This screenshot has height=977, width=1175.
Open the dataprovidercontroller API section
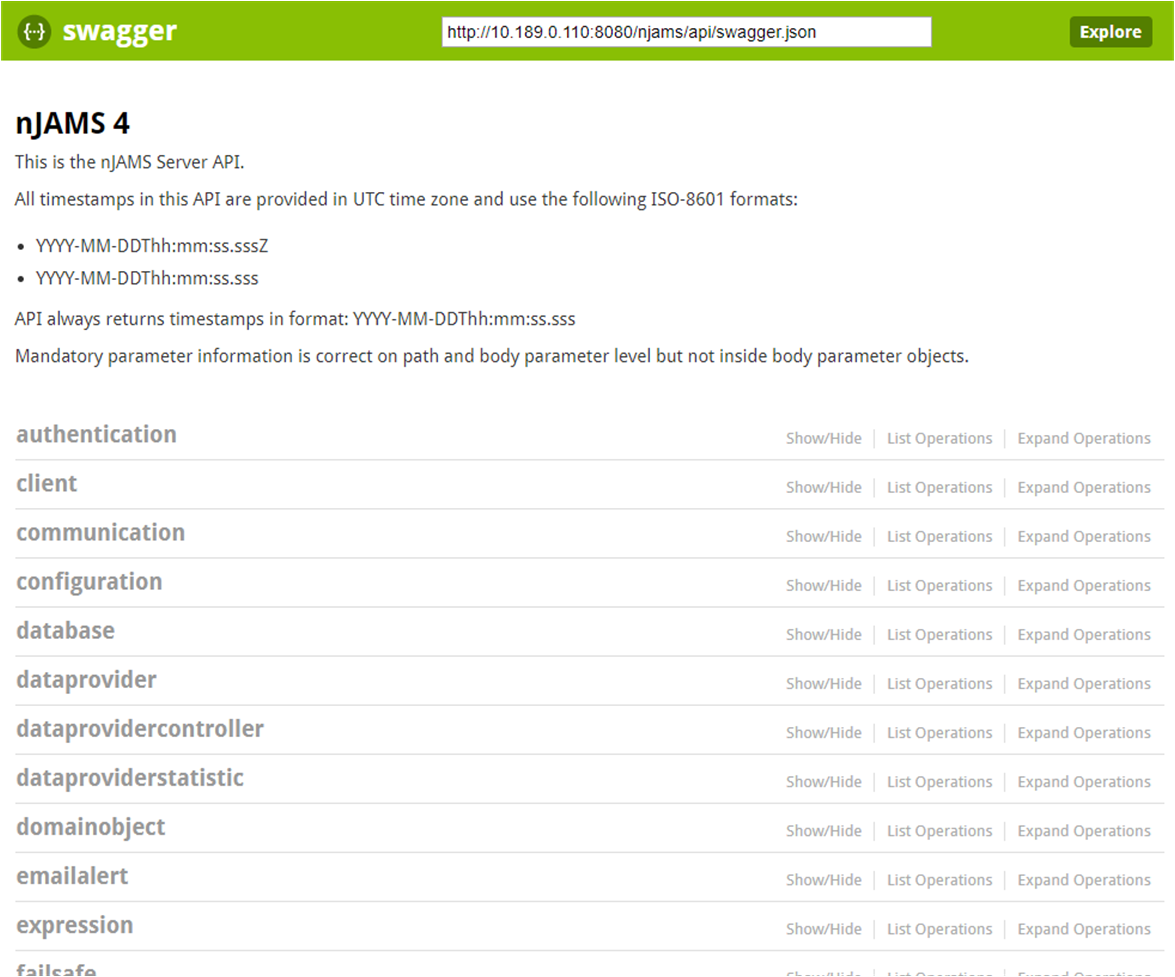[x=140, y=729]
